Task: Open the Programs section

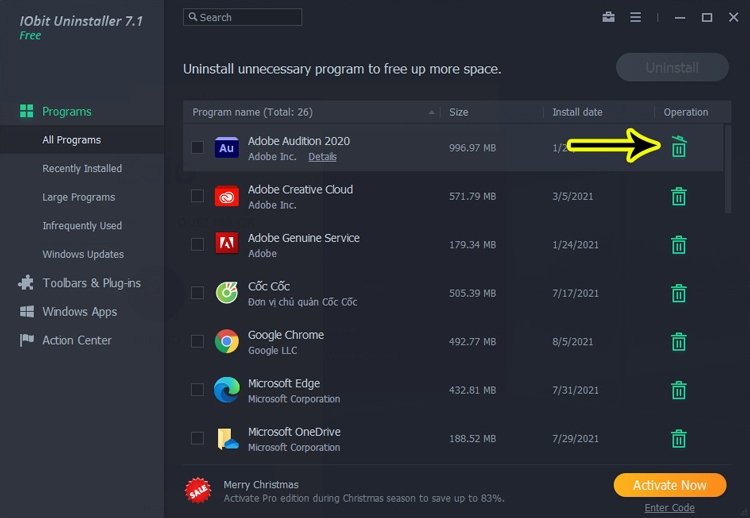Action: pyautogui.click(x=66, y=111)
